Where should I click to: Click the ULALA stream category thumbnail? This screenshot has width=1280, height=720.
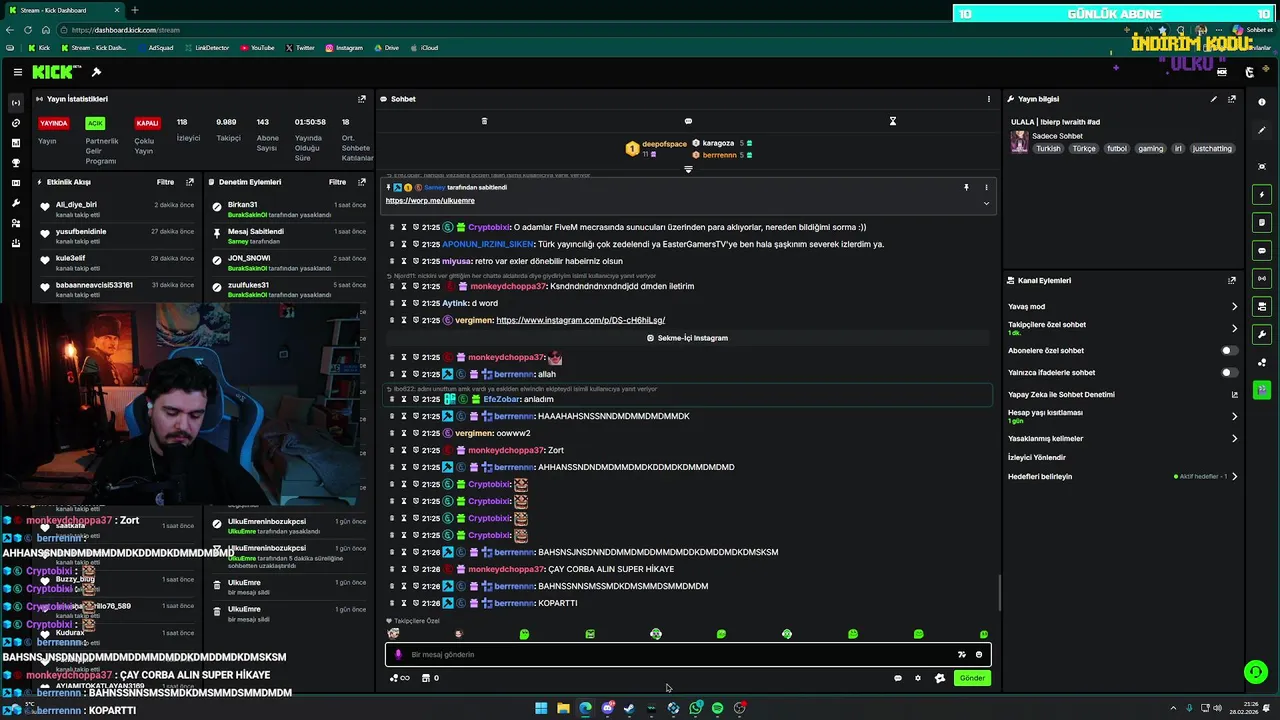pyautogui.click(x=1019, y=142)
